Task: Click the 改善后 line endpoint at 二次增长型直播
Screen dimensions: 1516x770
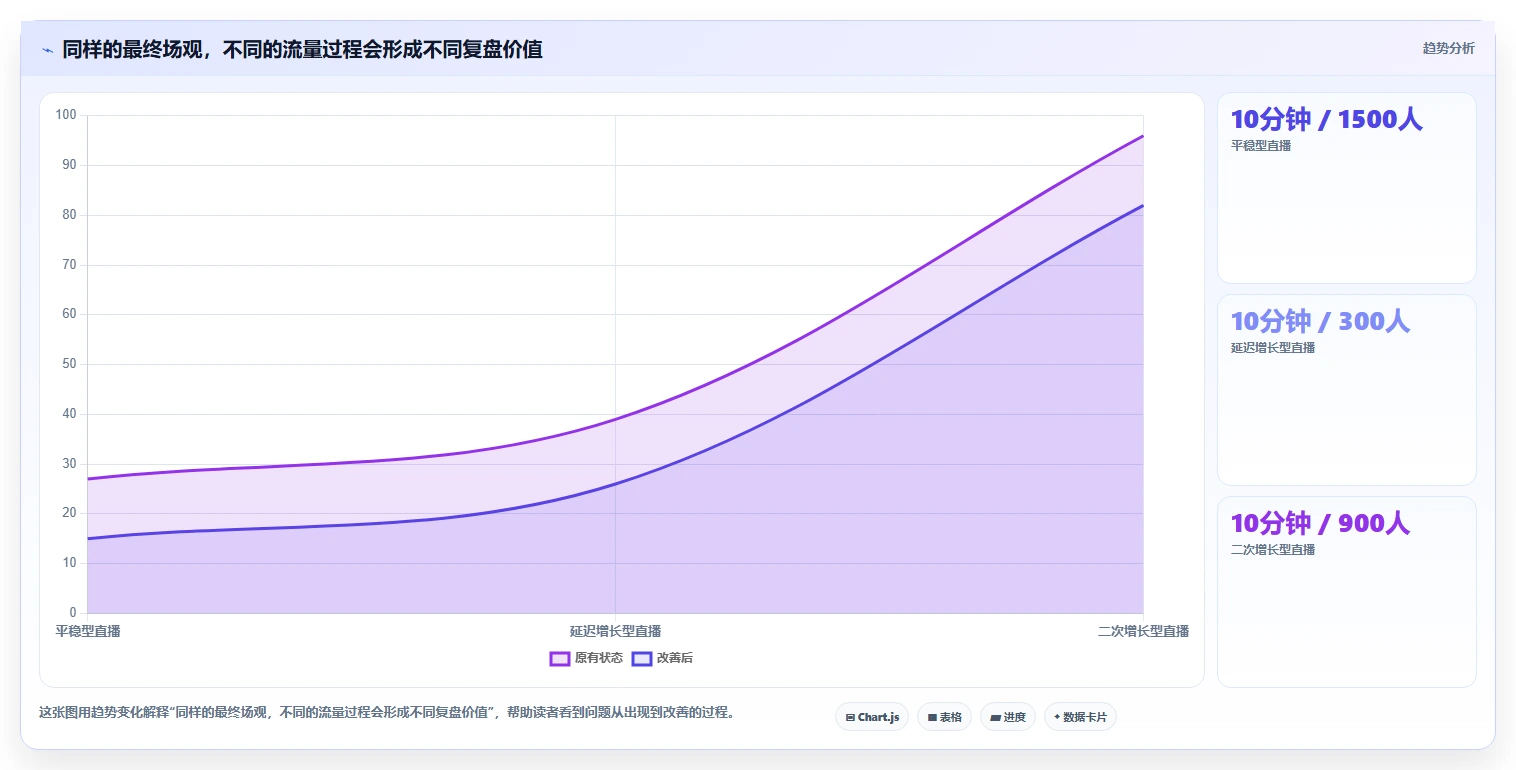Action: 1143,205
